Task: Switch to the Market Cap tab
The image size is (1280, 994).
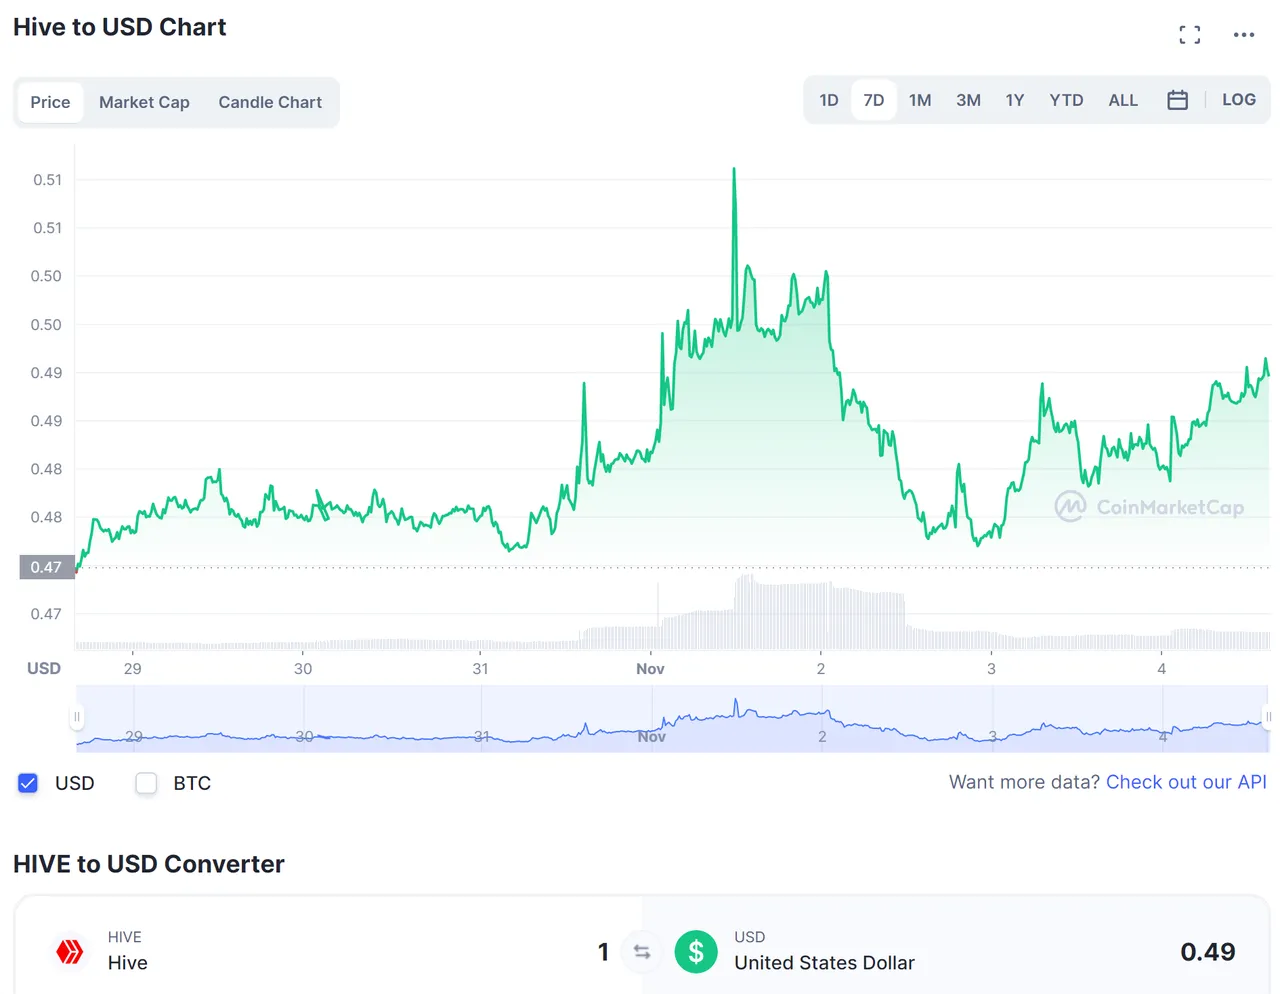Action: point(144,102)
